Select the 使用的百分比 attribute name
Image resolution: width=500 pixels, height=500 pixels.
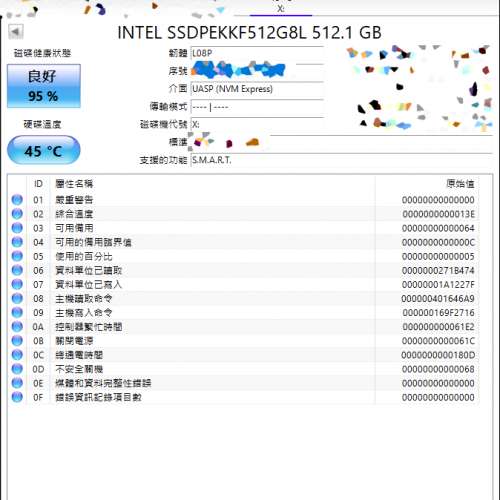pos(84,256)
